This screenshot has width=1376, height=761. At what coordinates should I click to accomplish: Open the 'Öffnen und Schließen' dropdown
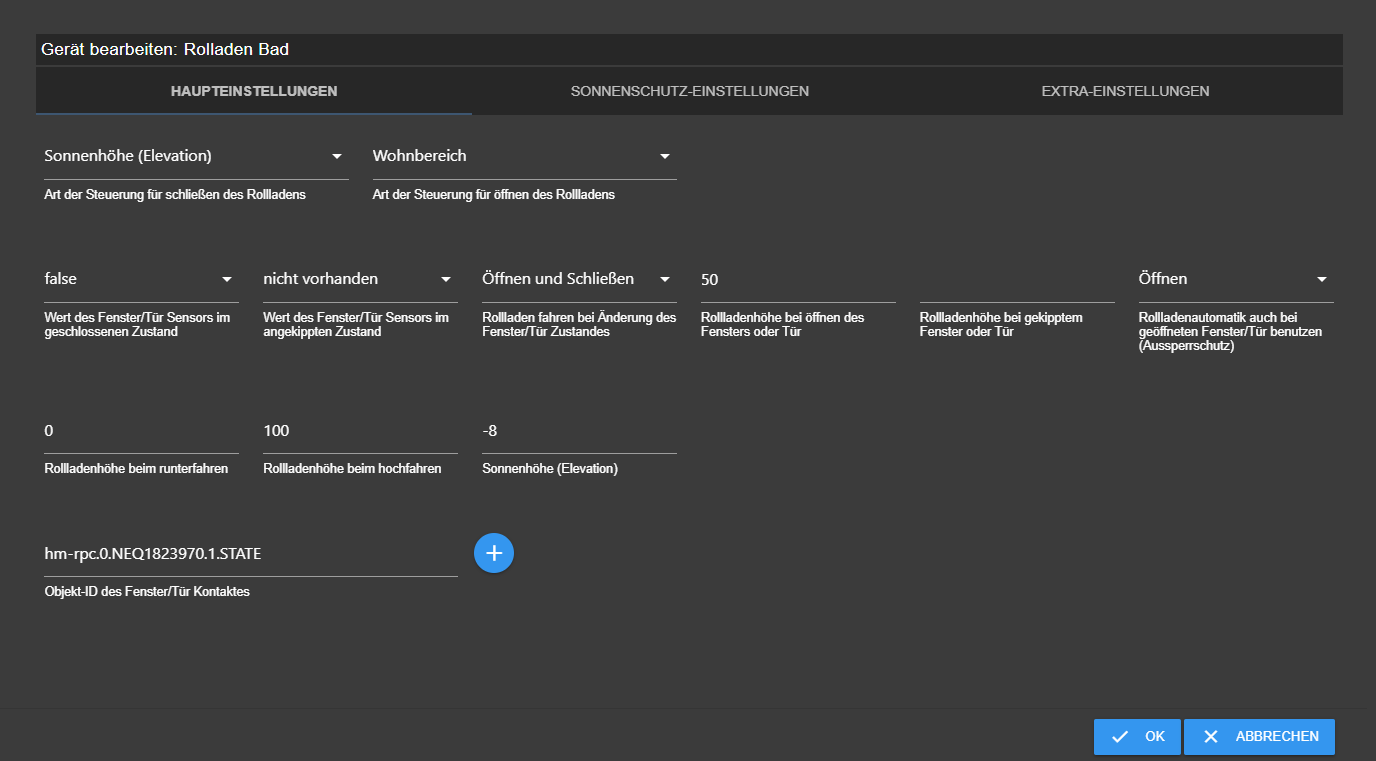tap(579, 280)
